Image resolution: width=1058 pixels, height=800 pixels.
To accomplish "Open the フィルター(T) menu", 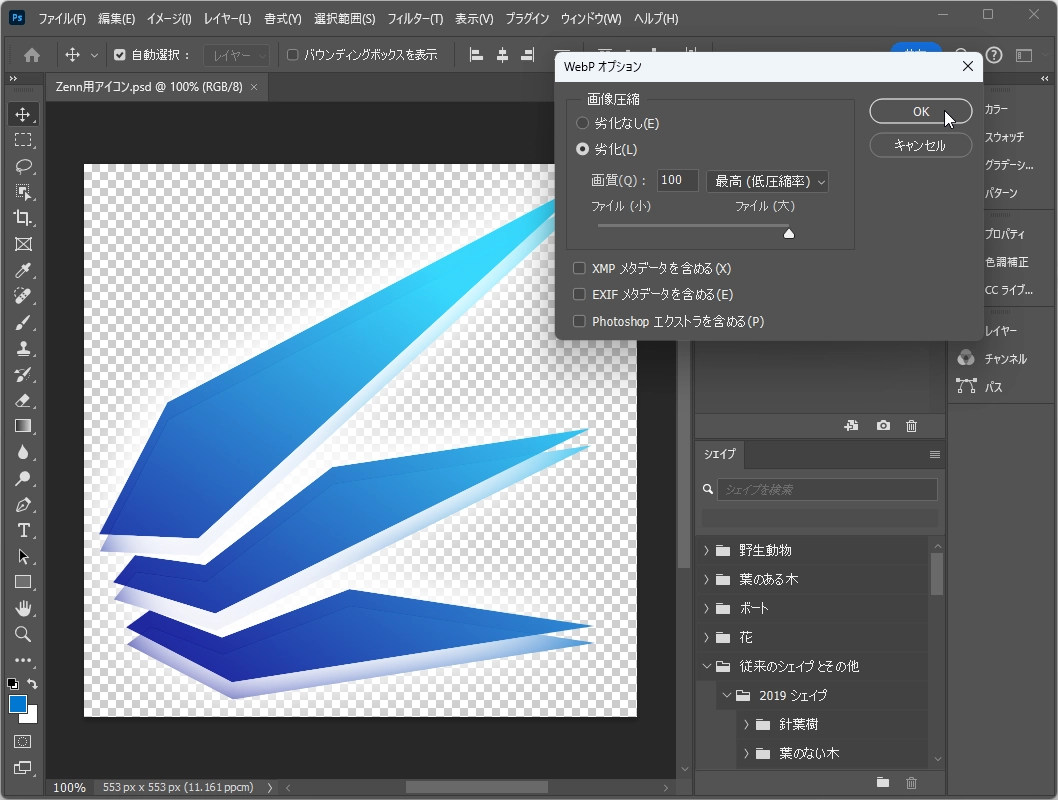I will point(415,19).
